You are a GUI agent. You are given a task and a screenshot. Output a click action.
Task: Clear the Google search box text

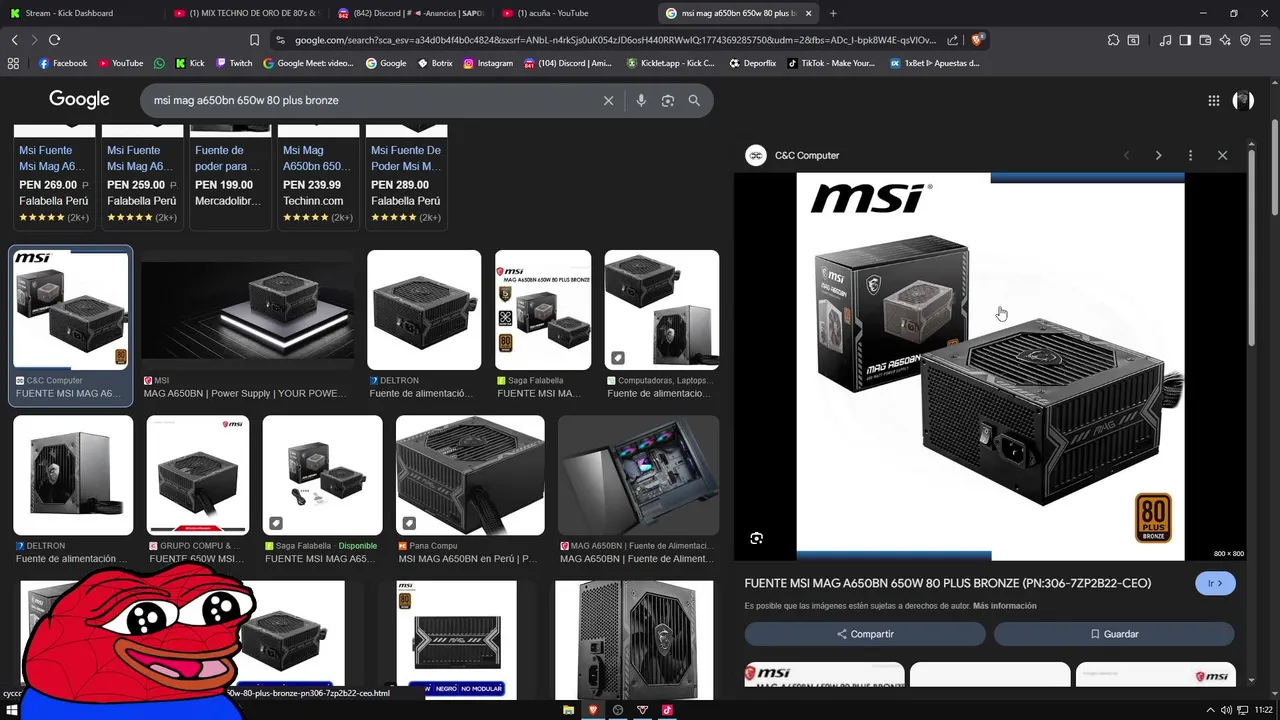pyautogui.click(x=608, y=100)
